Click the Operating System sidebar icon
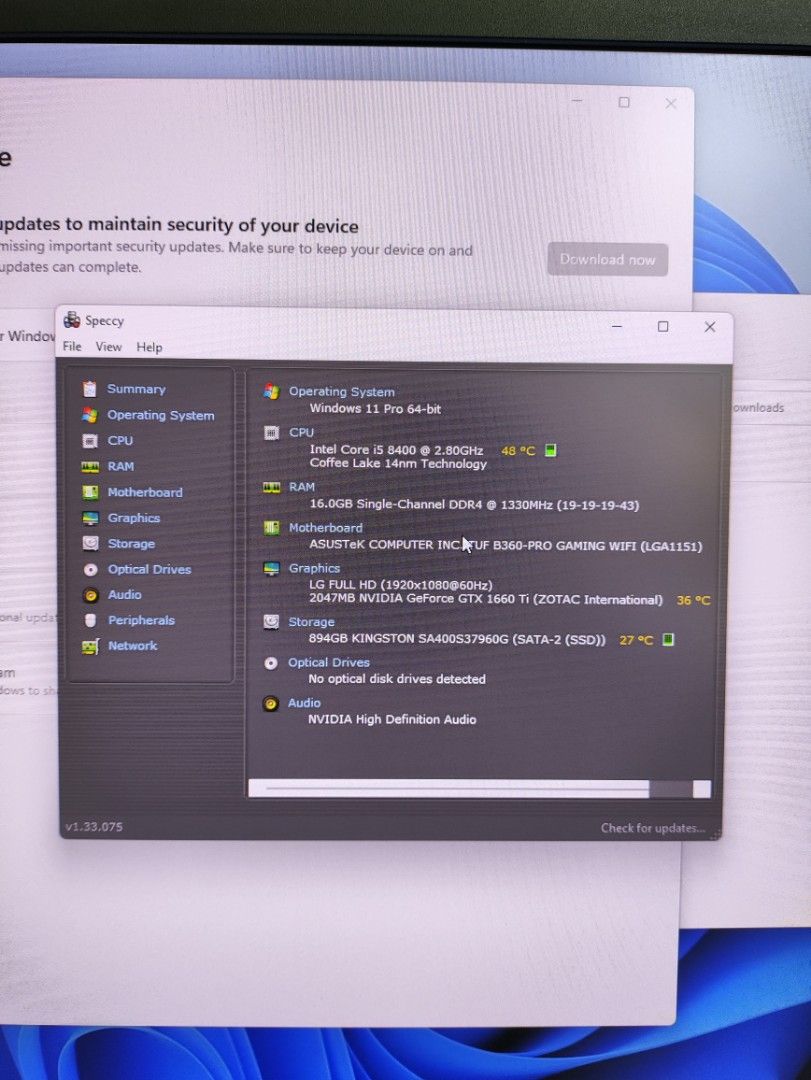 (x=90, y=415)
